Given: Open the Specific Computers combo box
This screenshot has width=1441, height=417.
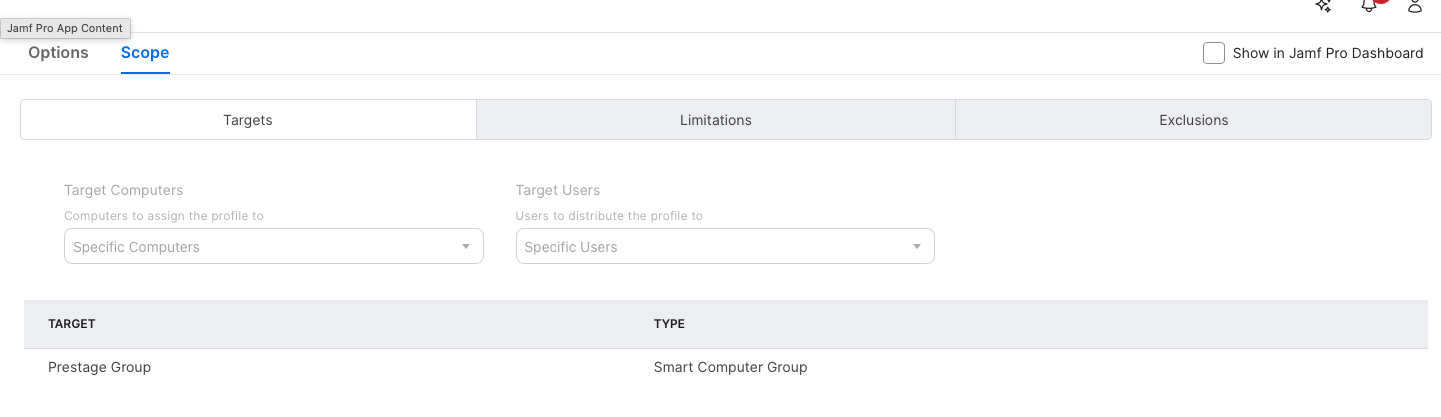Looking at the screenshot, I should [260, 247].
